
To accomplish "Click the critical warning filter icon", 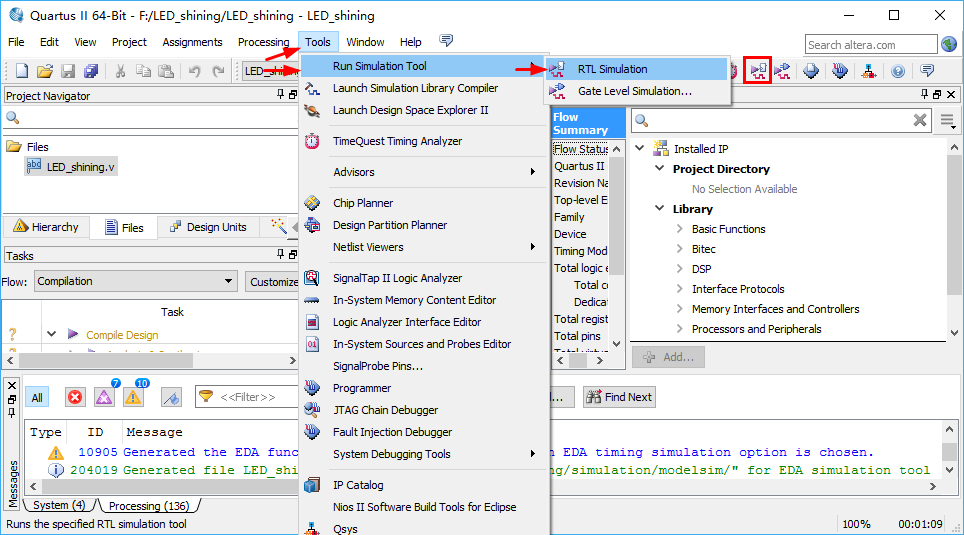I will (105, 397).
